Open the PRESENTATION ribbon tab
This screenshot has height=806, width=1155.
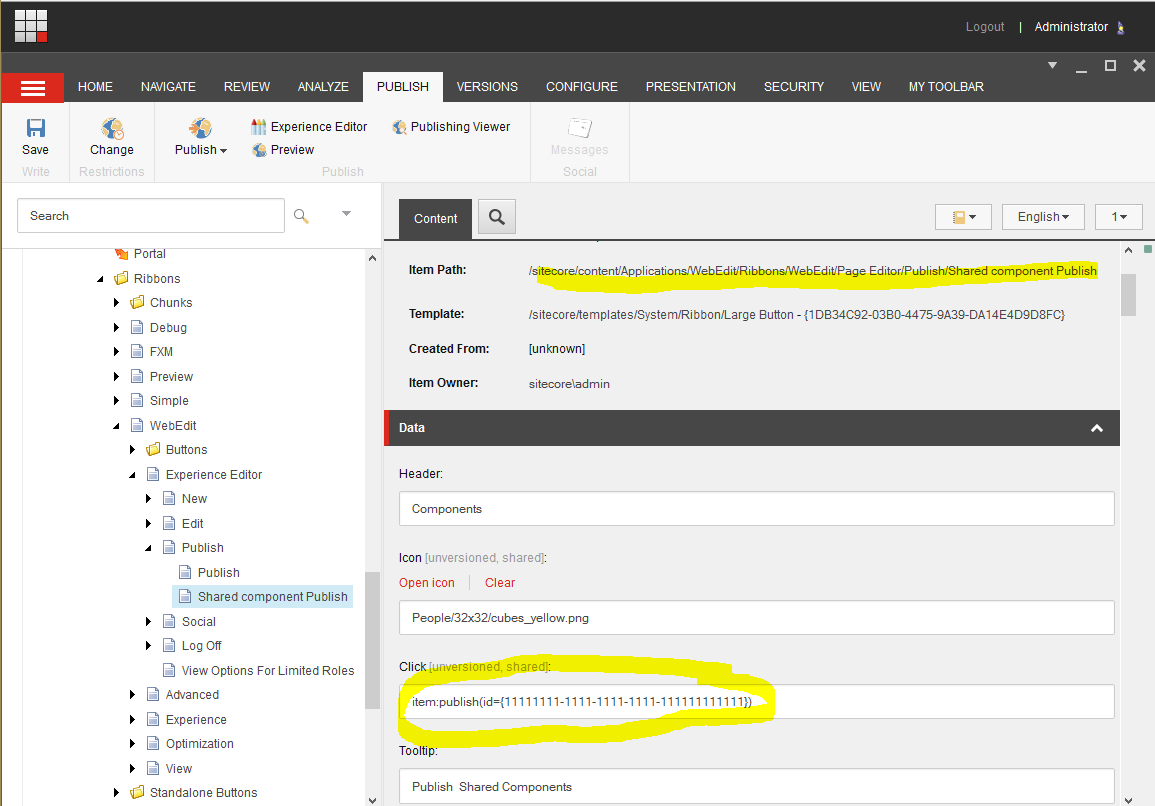(x=690, y=87)
